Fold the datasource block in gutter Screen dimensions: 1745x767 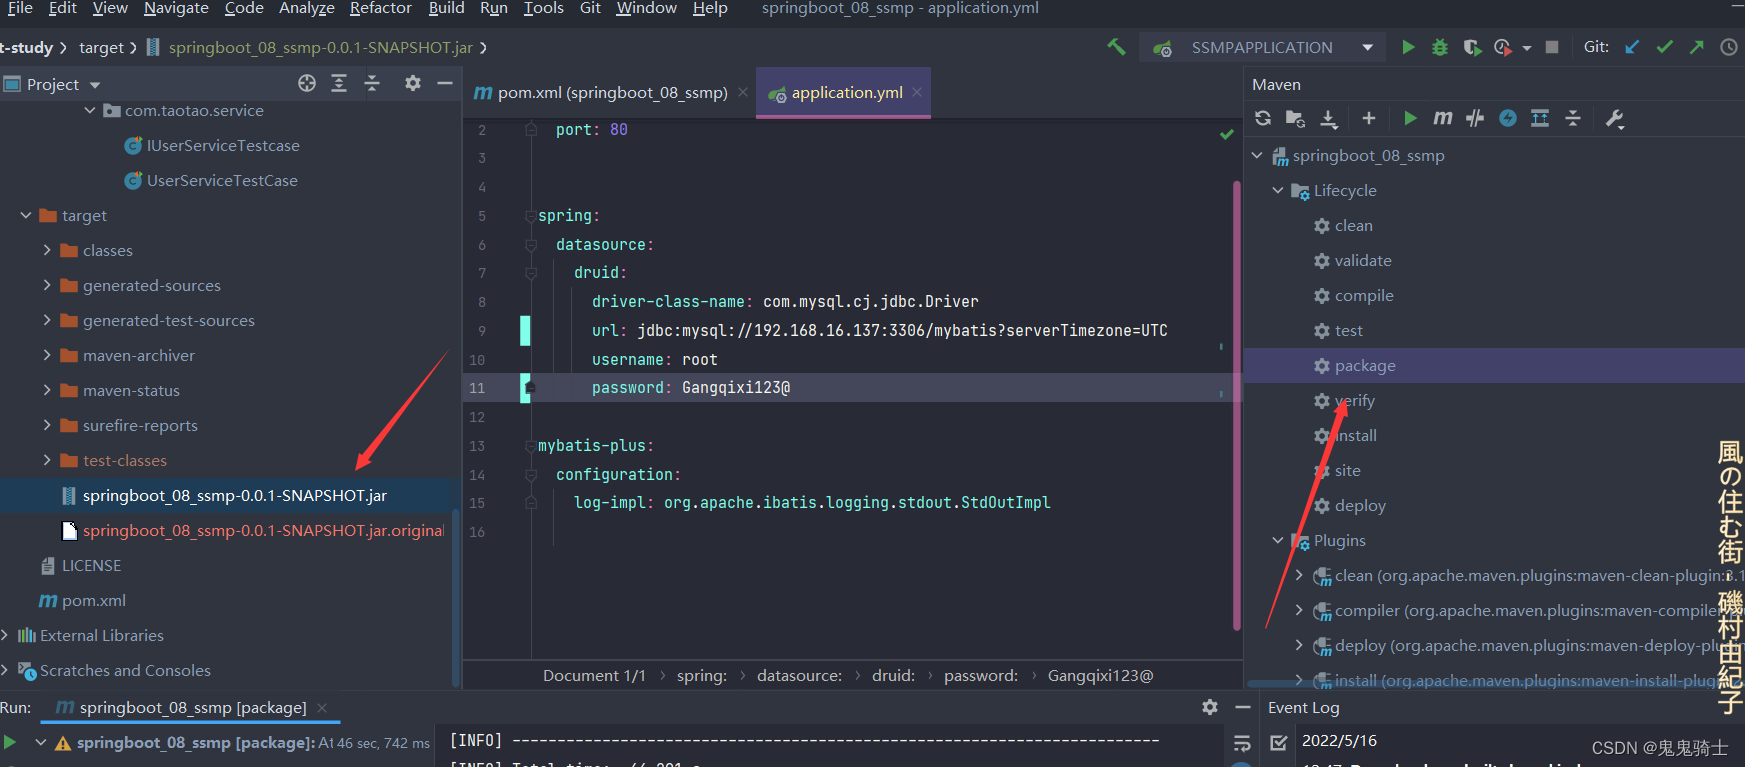coord(531,245)
